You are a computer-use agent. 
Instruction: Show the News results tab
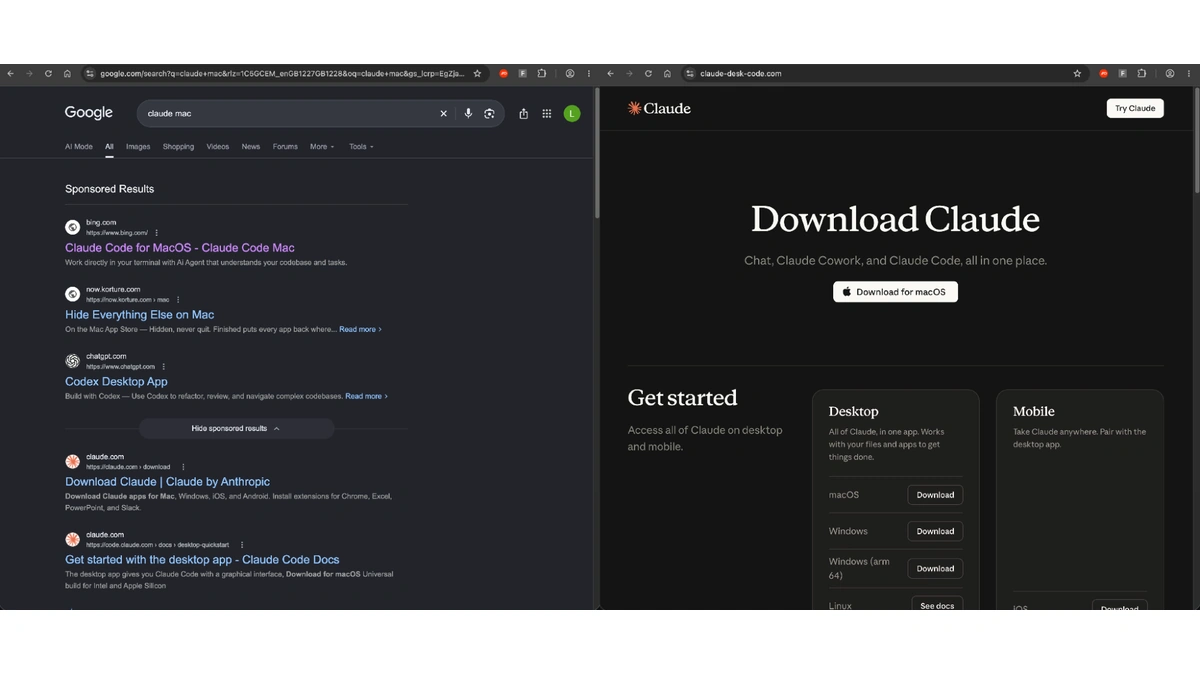[x=251, y=147]
